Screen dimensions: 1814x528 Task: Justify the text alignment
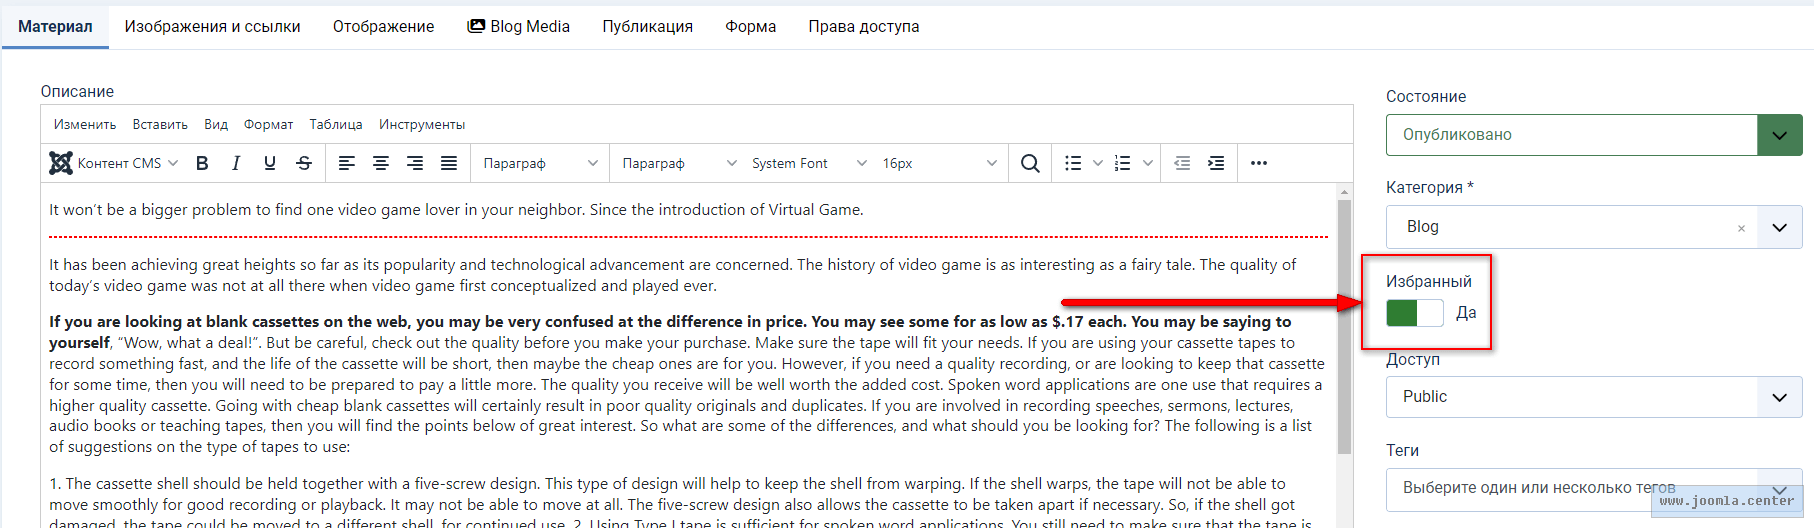coord(449,163)
